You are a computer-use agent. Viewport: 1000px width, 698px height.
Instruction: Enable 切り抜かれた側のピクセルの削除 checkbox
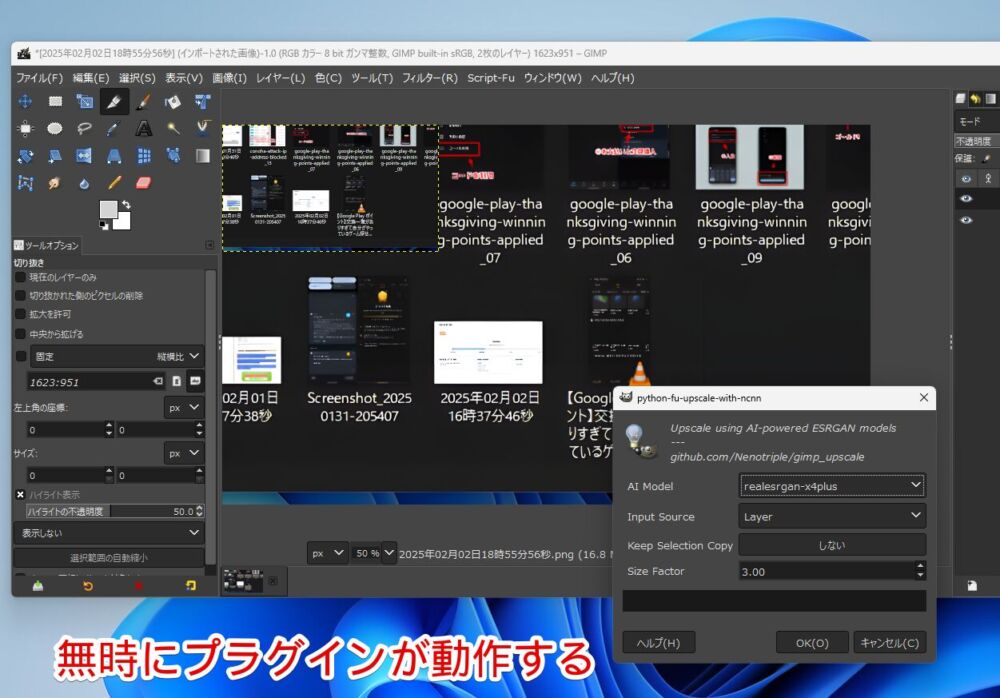pyautogui.click(x=20, y=296)
